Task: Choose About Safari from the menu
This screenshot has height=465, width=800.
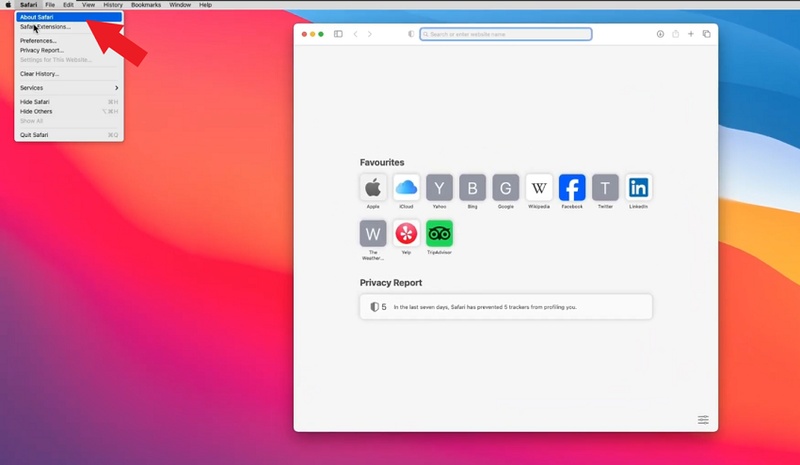Action: pos(69,17)
